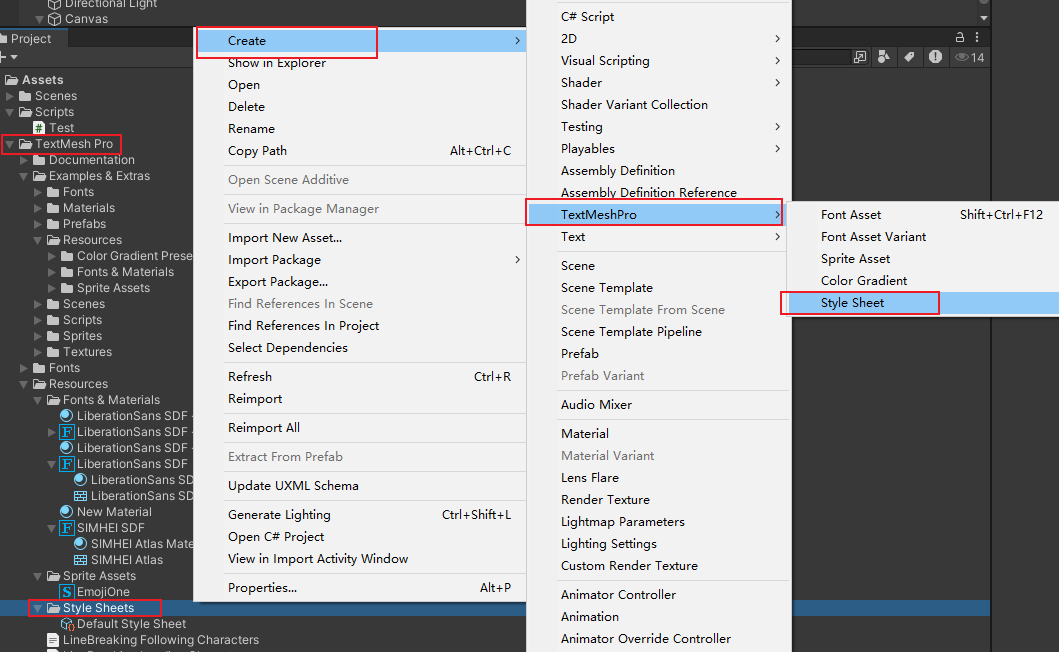Click the search by import log type icon
Viewport: 1059px width, 652px height.
point(935,57)
